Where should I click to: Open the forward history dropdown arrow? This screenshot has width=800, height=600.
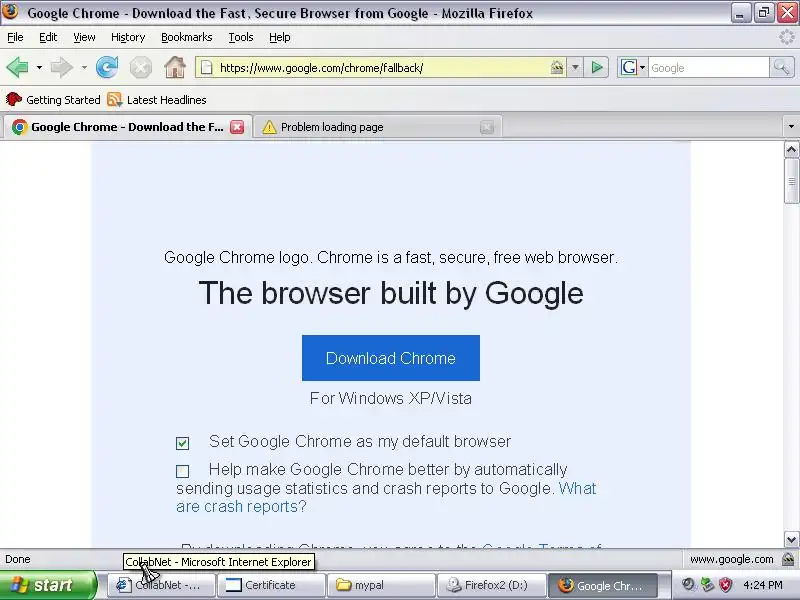(x=84, y=67)
